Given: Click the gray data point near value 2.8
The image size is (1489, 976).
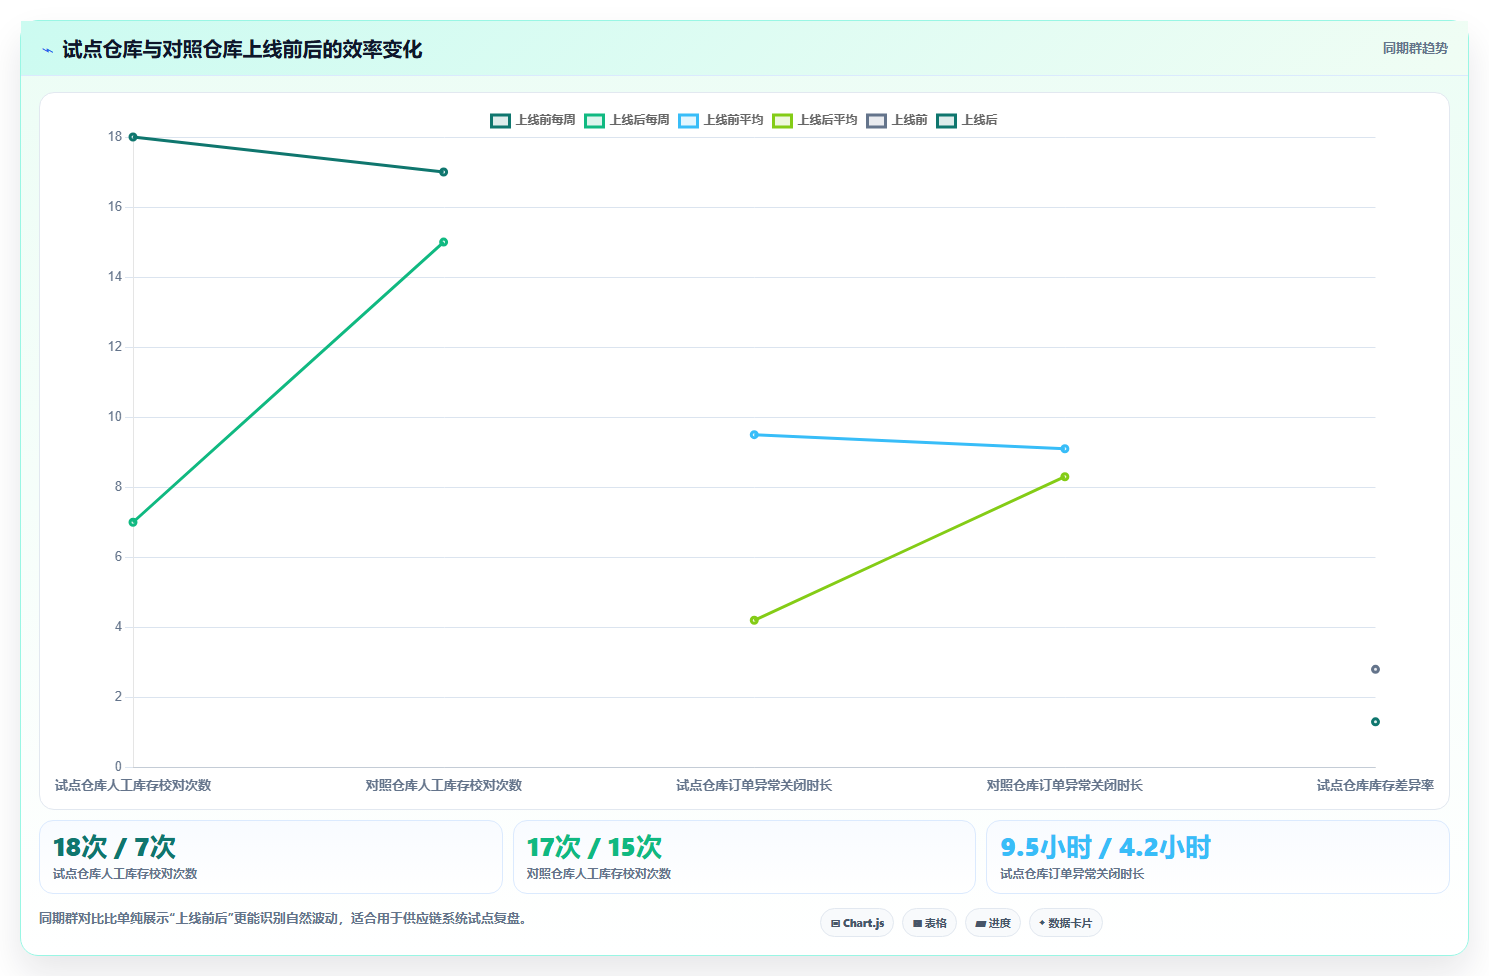Looking at the screenshot, I should [x=1375, y=669].
